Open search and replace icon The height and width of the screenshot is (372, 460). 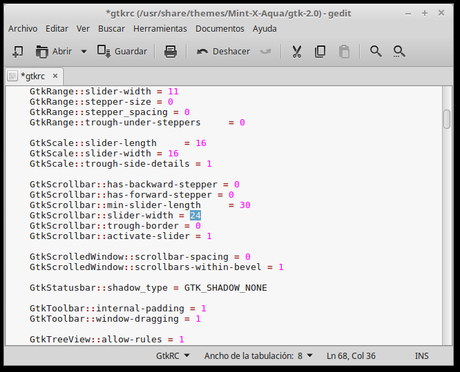399,52
